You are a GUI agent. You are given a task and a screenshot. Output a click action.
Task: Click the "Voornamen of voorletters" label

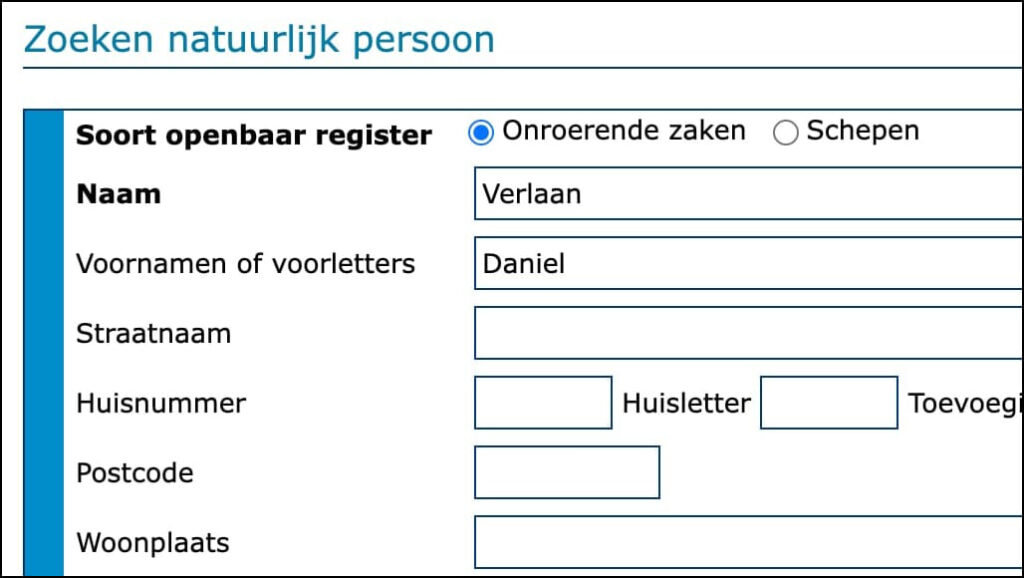(x=246, y=264)
